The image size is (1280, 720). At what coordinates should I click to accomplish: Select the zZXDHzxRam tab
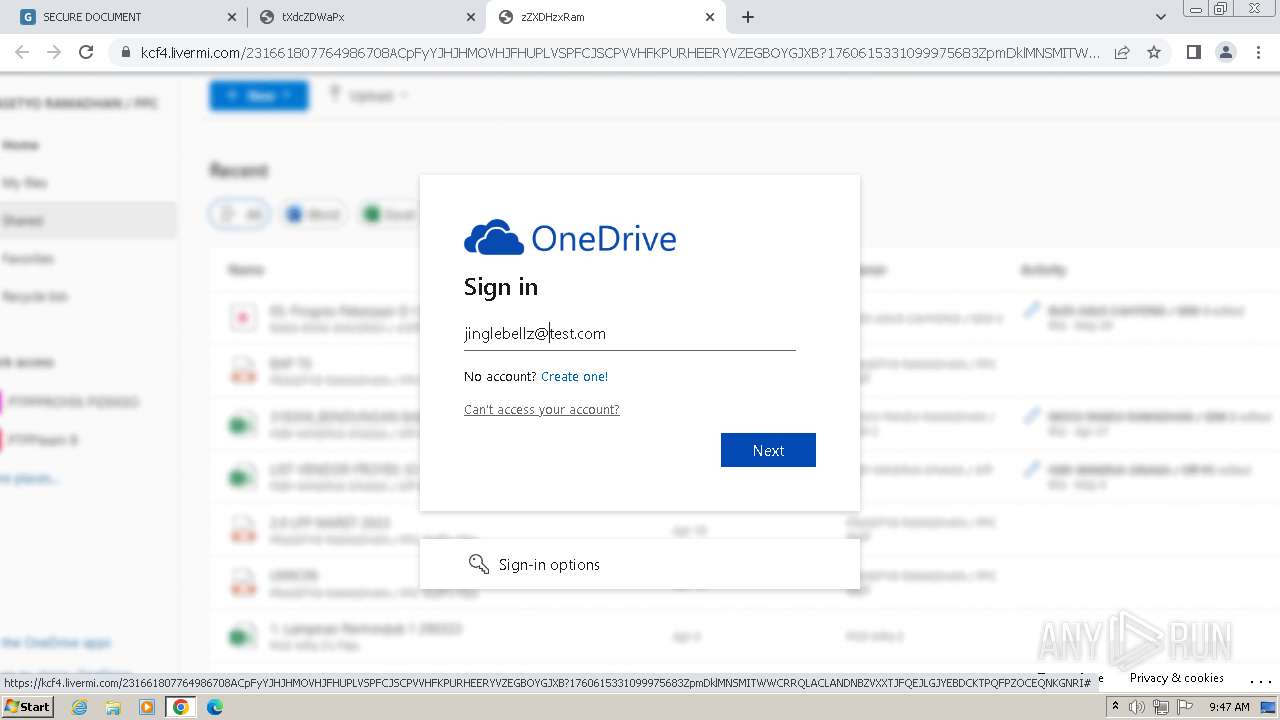[x=606, y=17]
